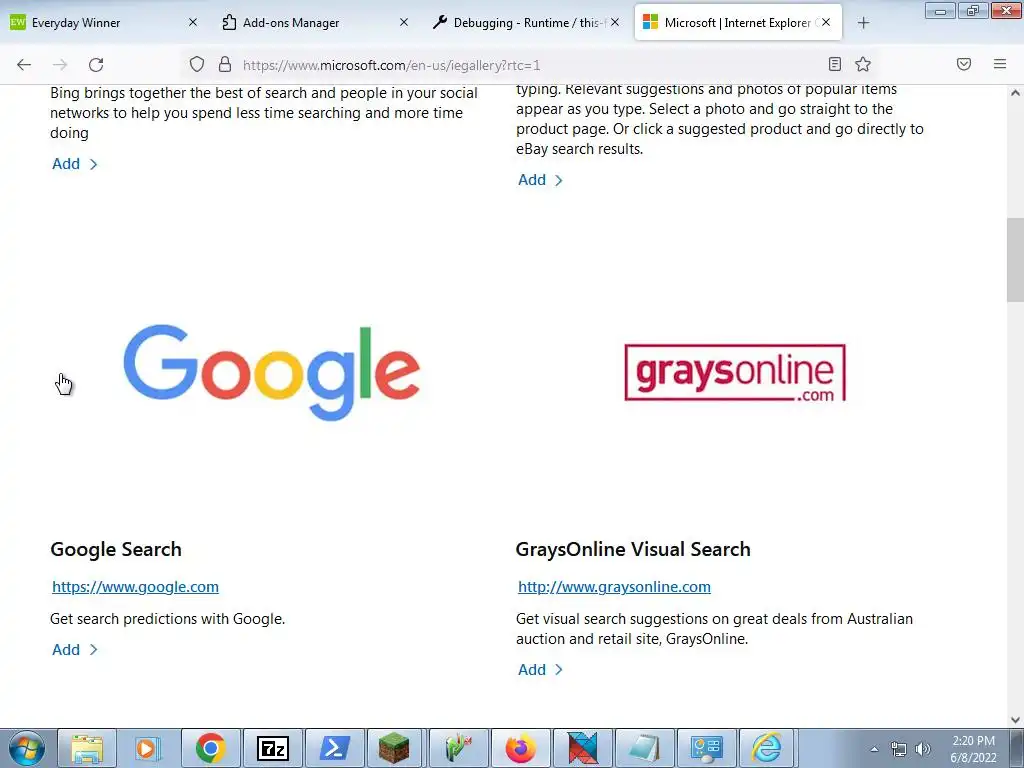Click the graysonline.com logo image
The height and width of the screenshot is (768, 1024).
click(x=735, y=372)
